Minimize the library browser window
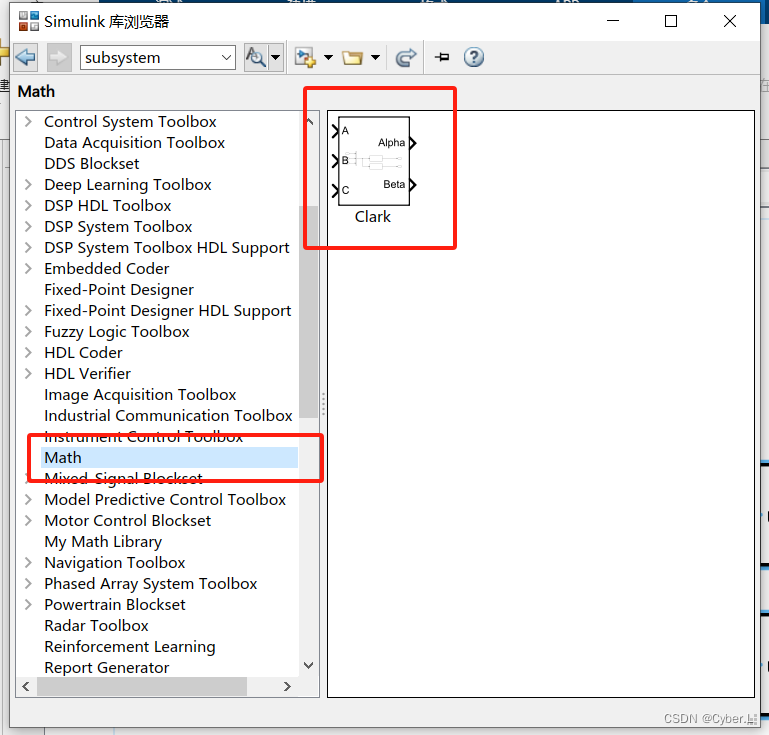 click(613, 21)
